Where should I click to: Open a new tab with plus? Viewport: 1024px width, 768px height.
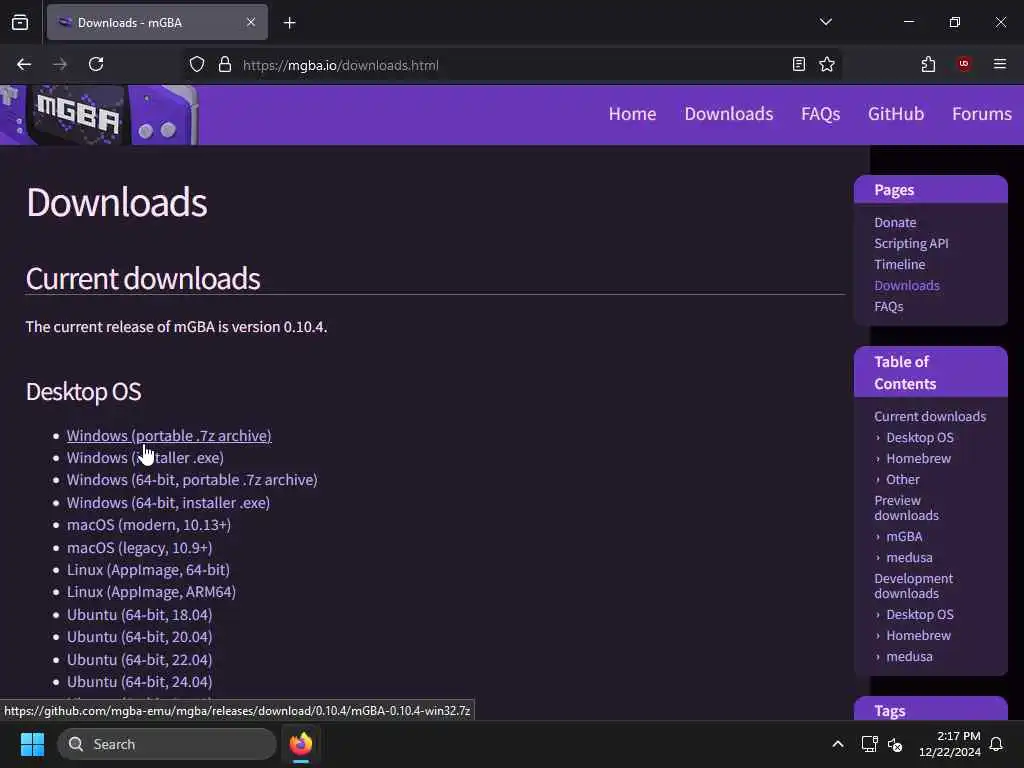point(289,23)
